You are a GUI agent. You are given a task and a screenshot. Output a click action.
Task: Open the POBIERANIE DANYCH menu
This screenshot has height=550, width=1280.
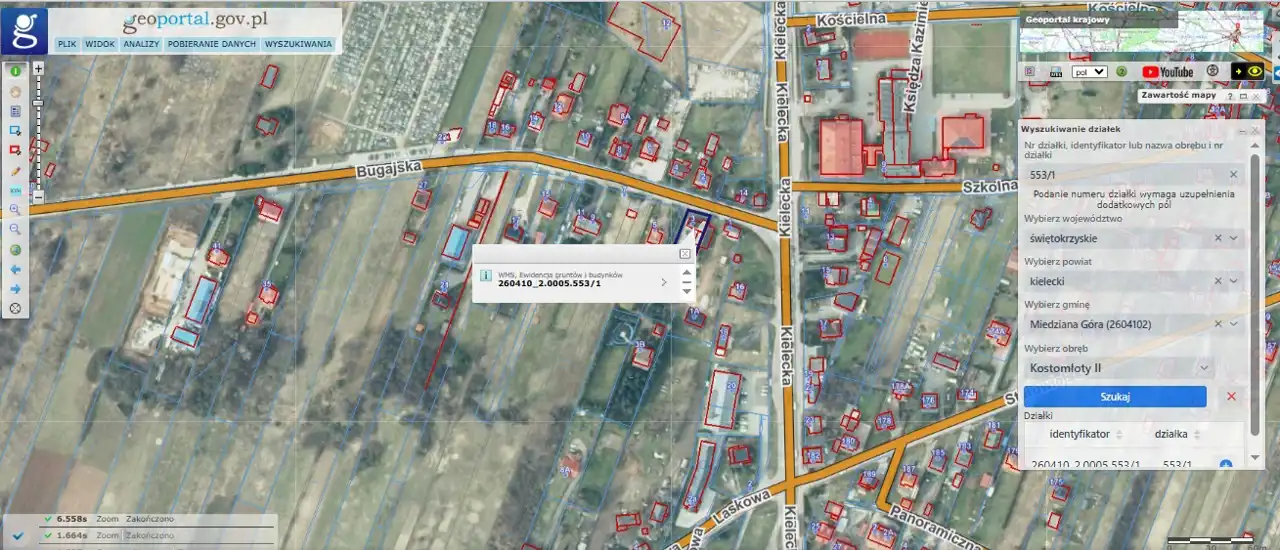211,44
